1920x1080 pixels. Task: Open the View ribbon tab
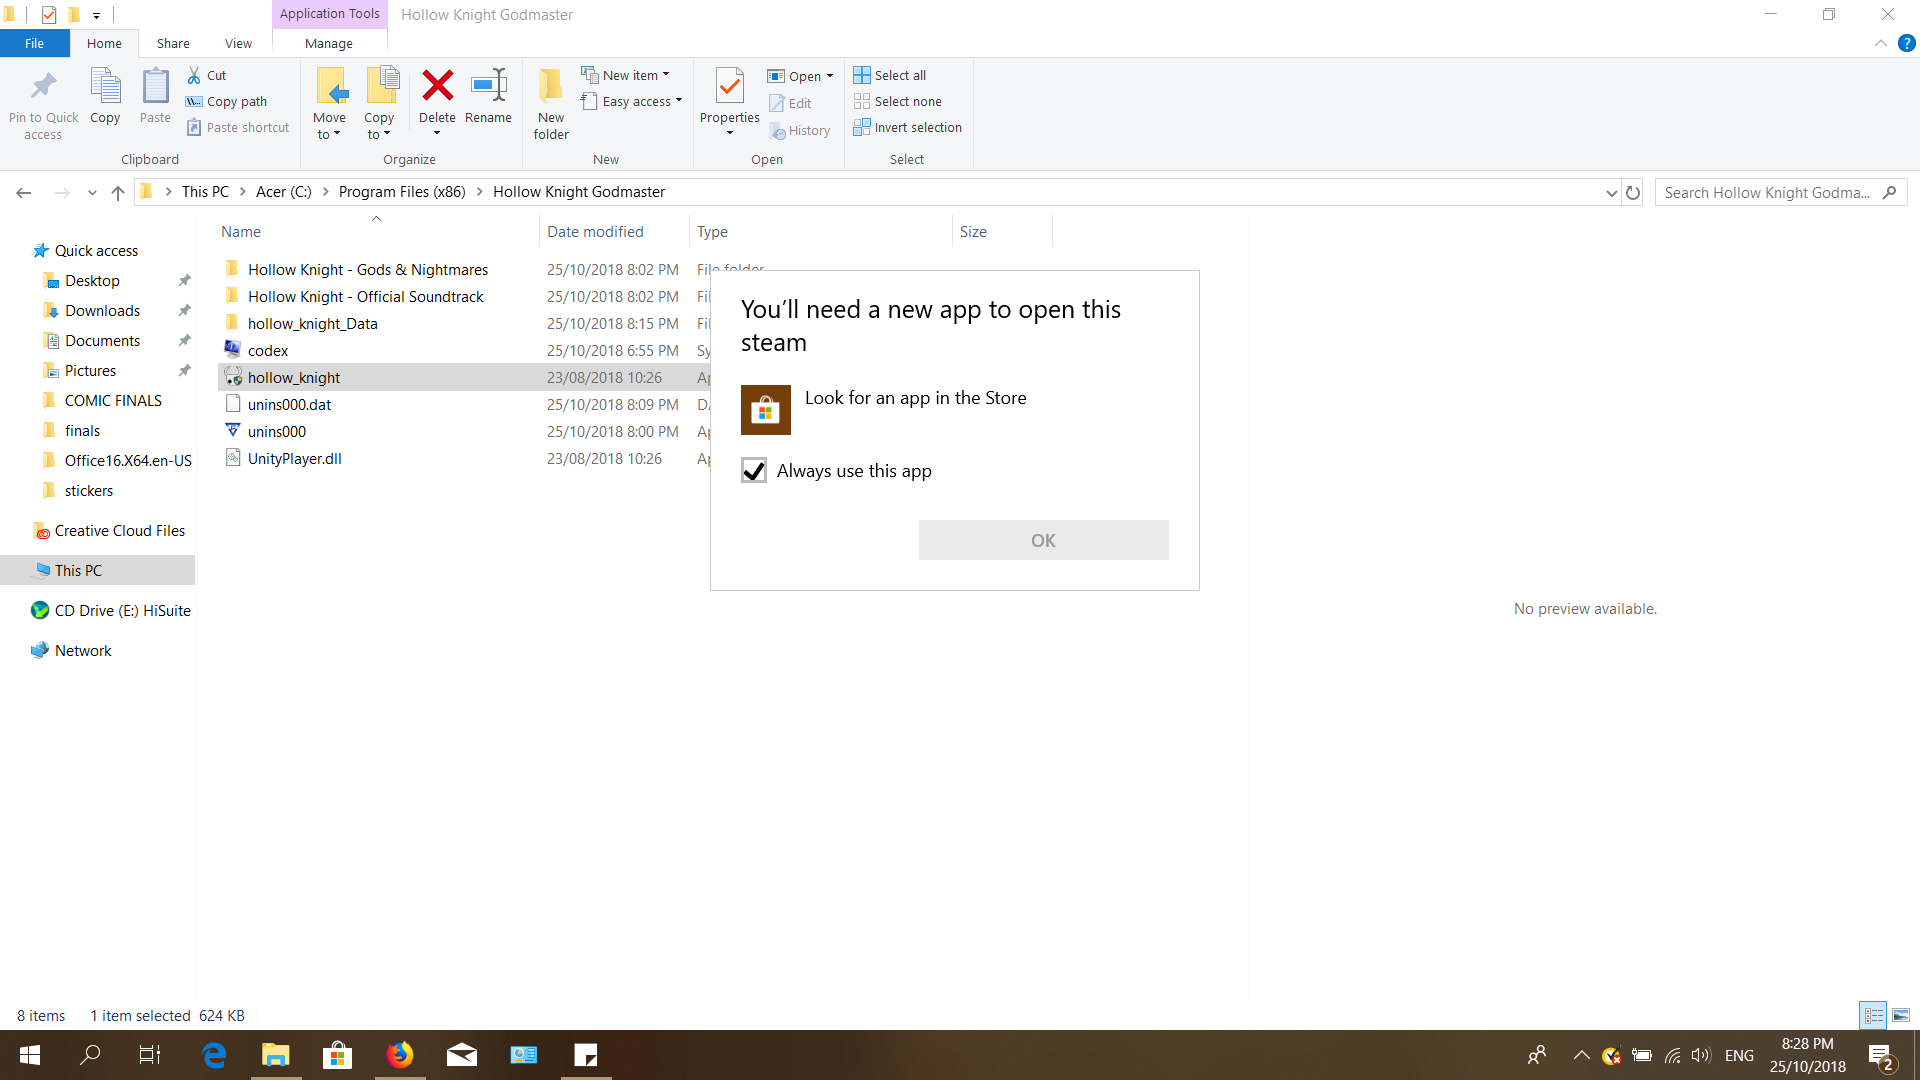click(x=238, y=43)
